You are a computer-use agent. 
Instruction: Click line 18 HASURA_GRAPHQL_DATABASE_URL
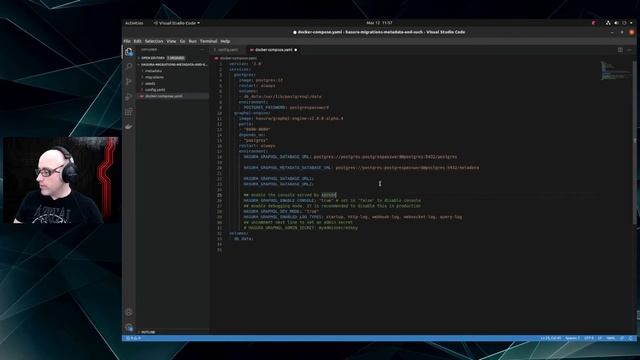coord(350,157)
